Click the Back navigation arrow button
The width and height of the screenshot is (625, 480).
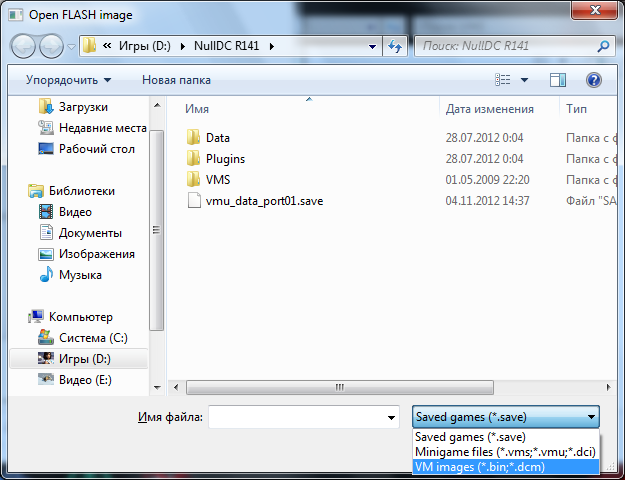point(24,46)
